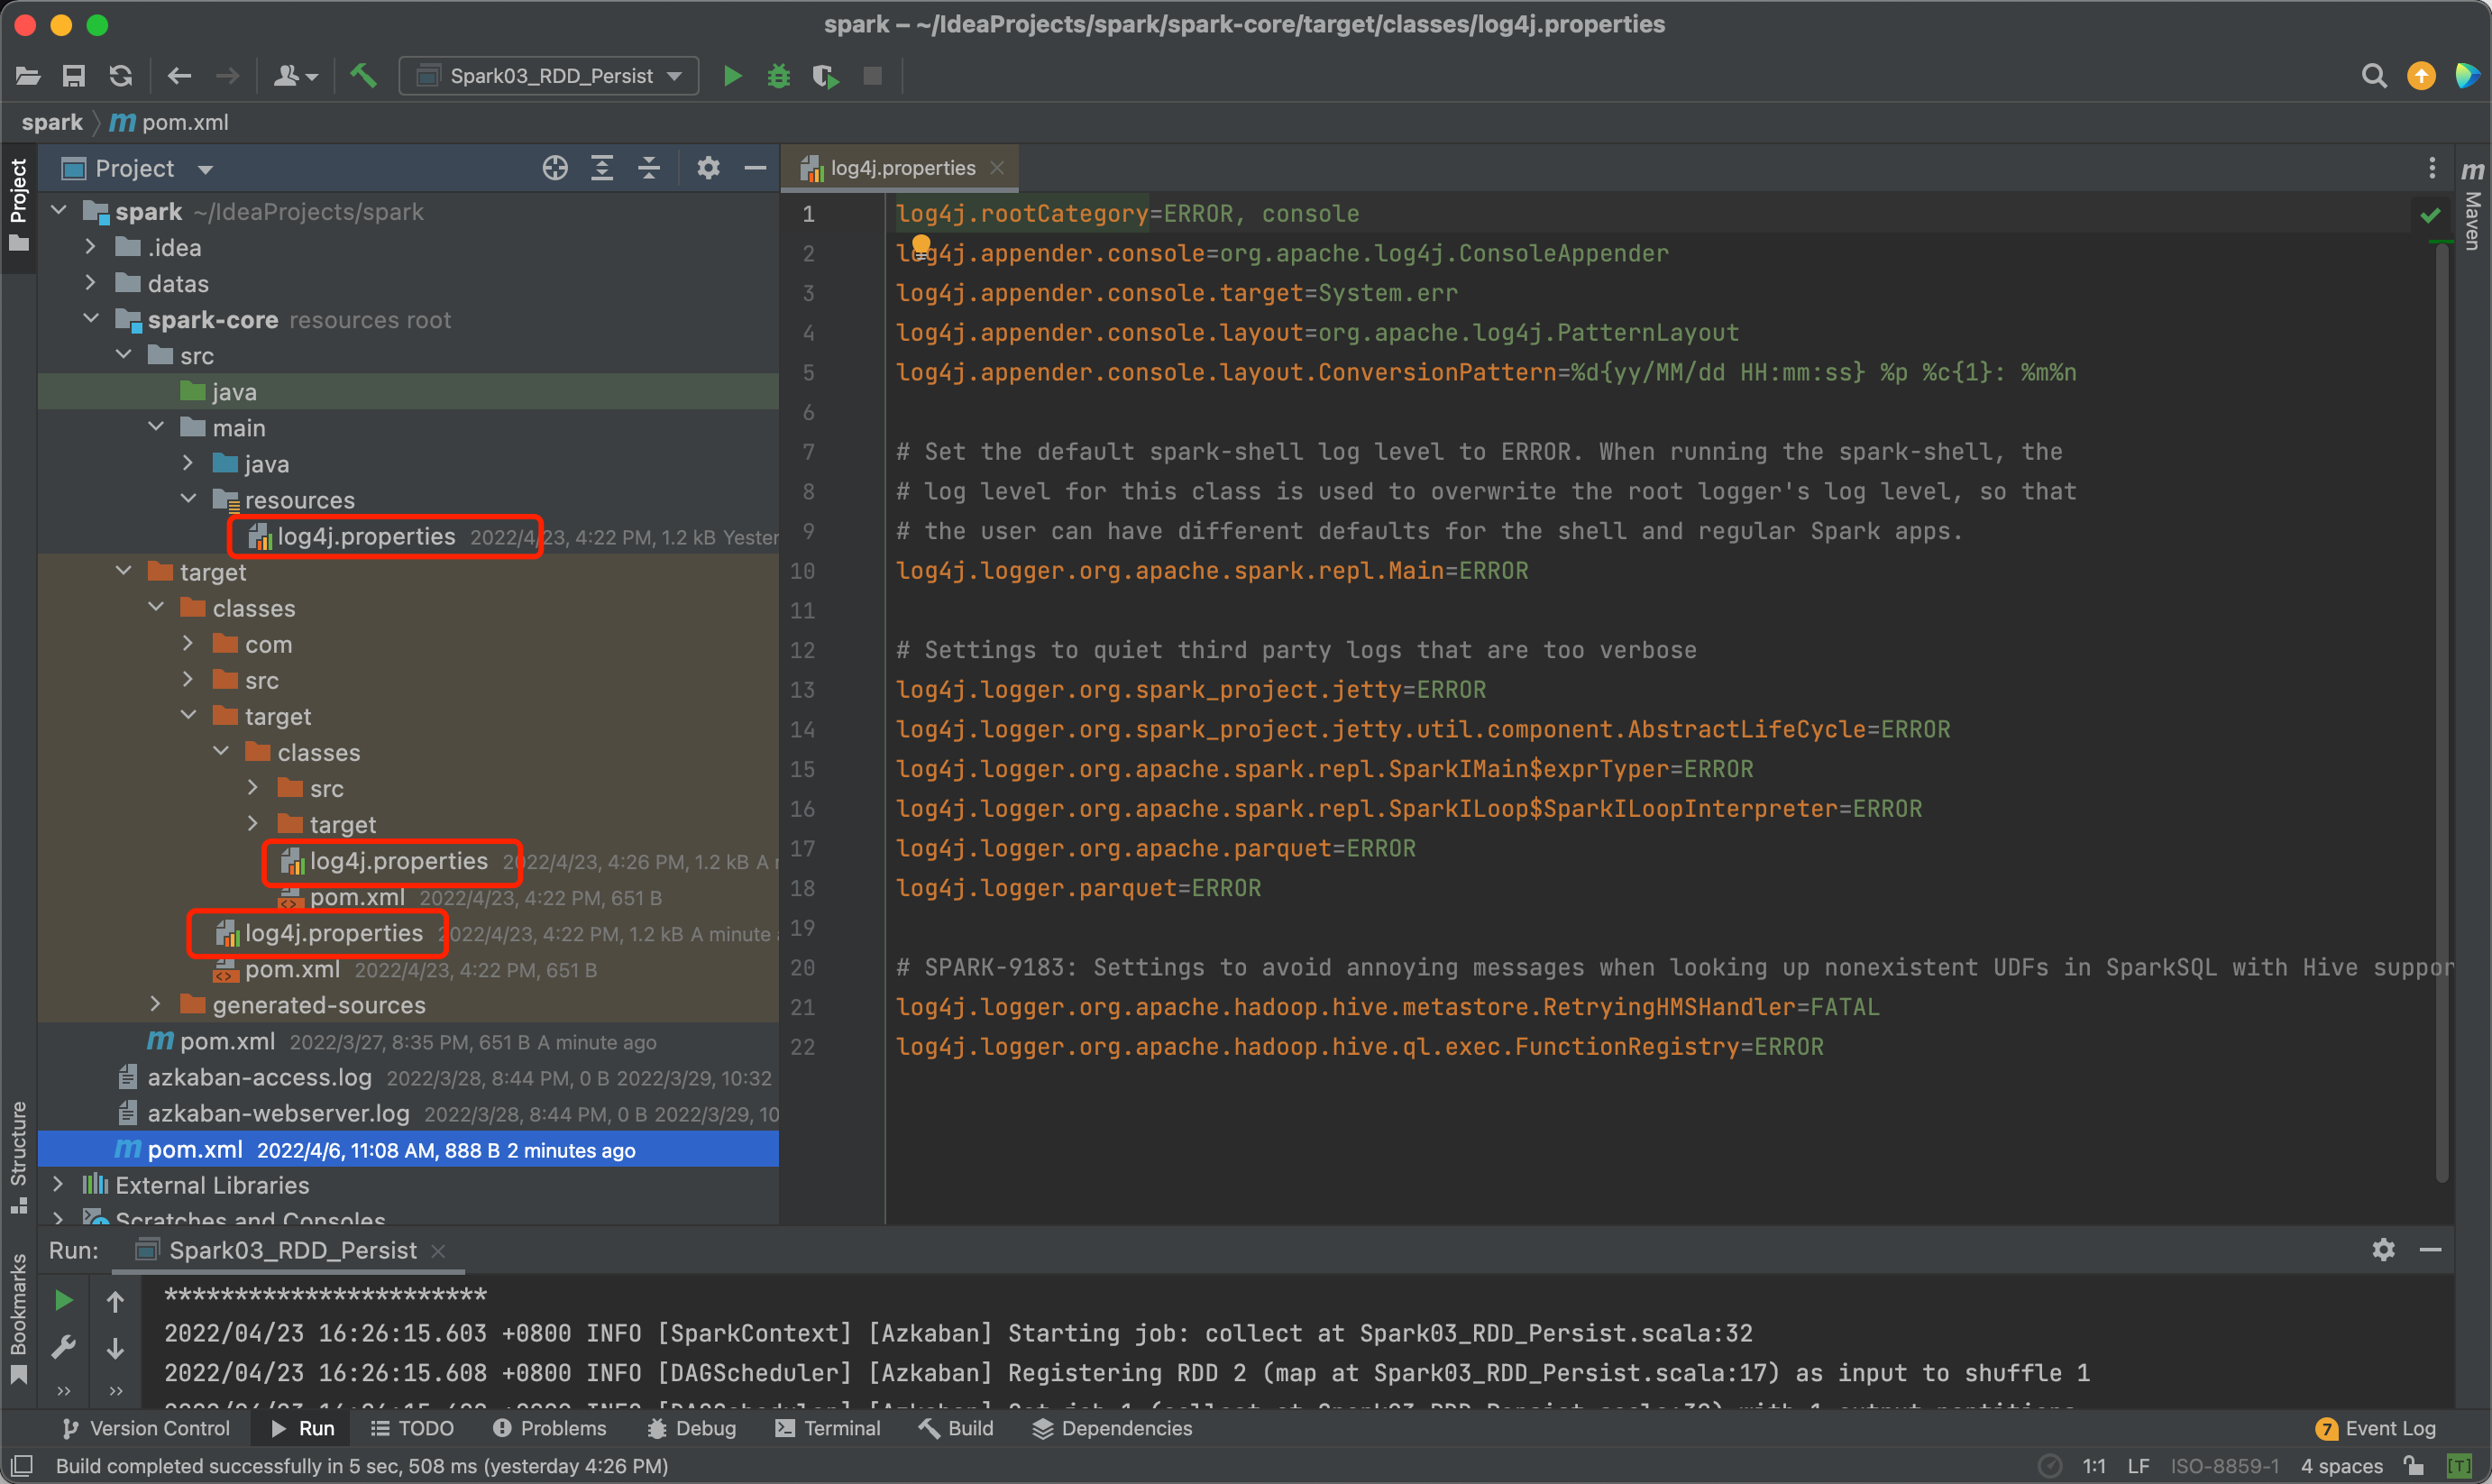Click the 1:1 cursor position indicator
This screenshot has height=1484, width=2492.
click(2094, 1466)
